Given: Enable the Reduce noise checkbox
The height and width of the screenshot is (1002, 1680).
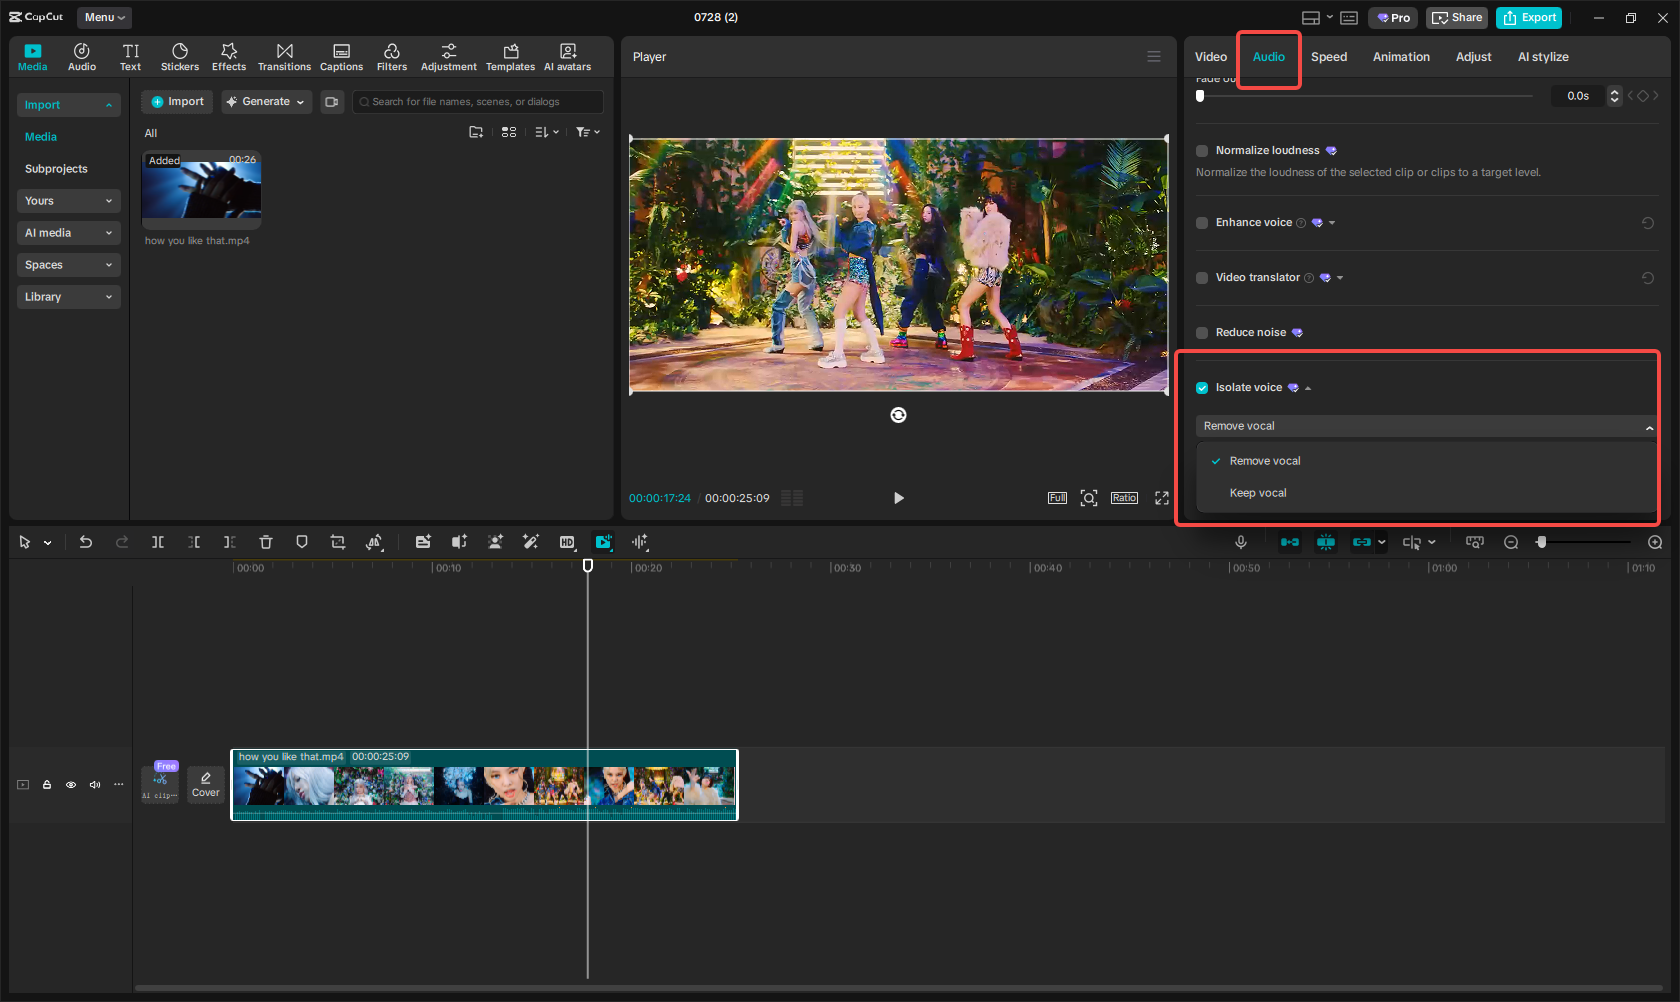Looking at the screenshot, I should [x=1202, y=333].
